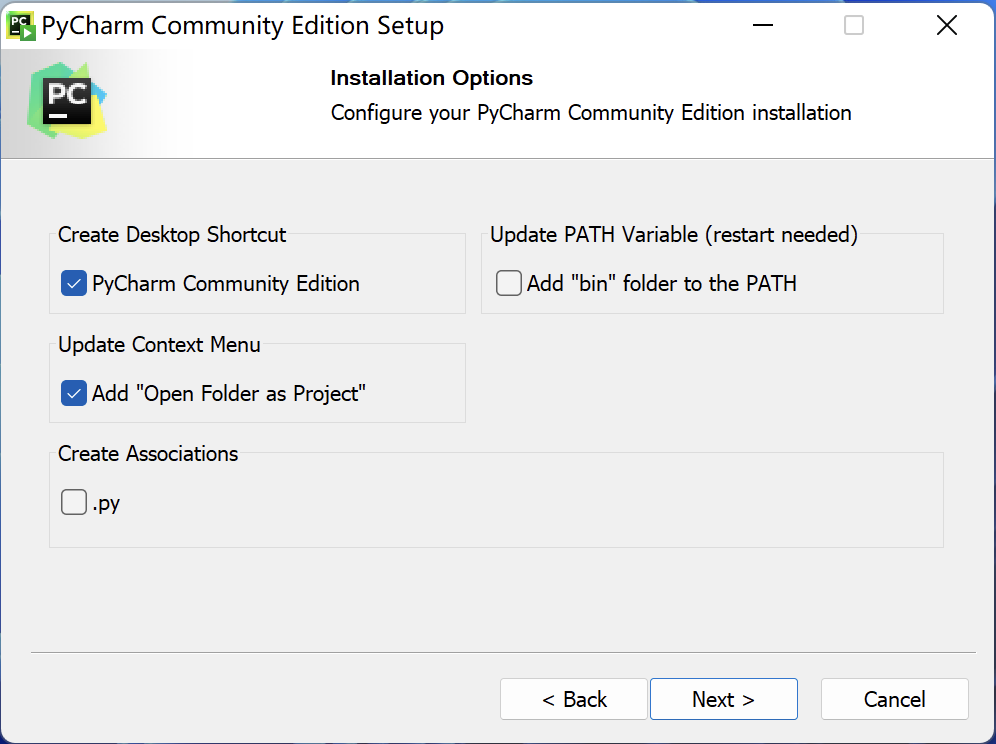Check the .py box under Create Associations
Image resolution: width=996 pixels, height=744 pixels.
tap(72, 502)
